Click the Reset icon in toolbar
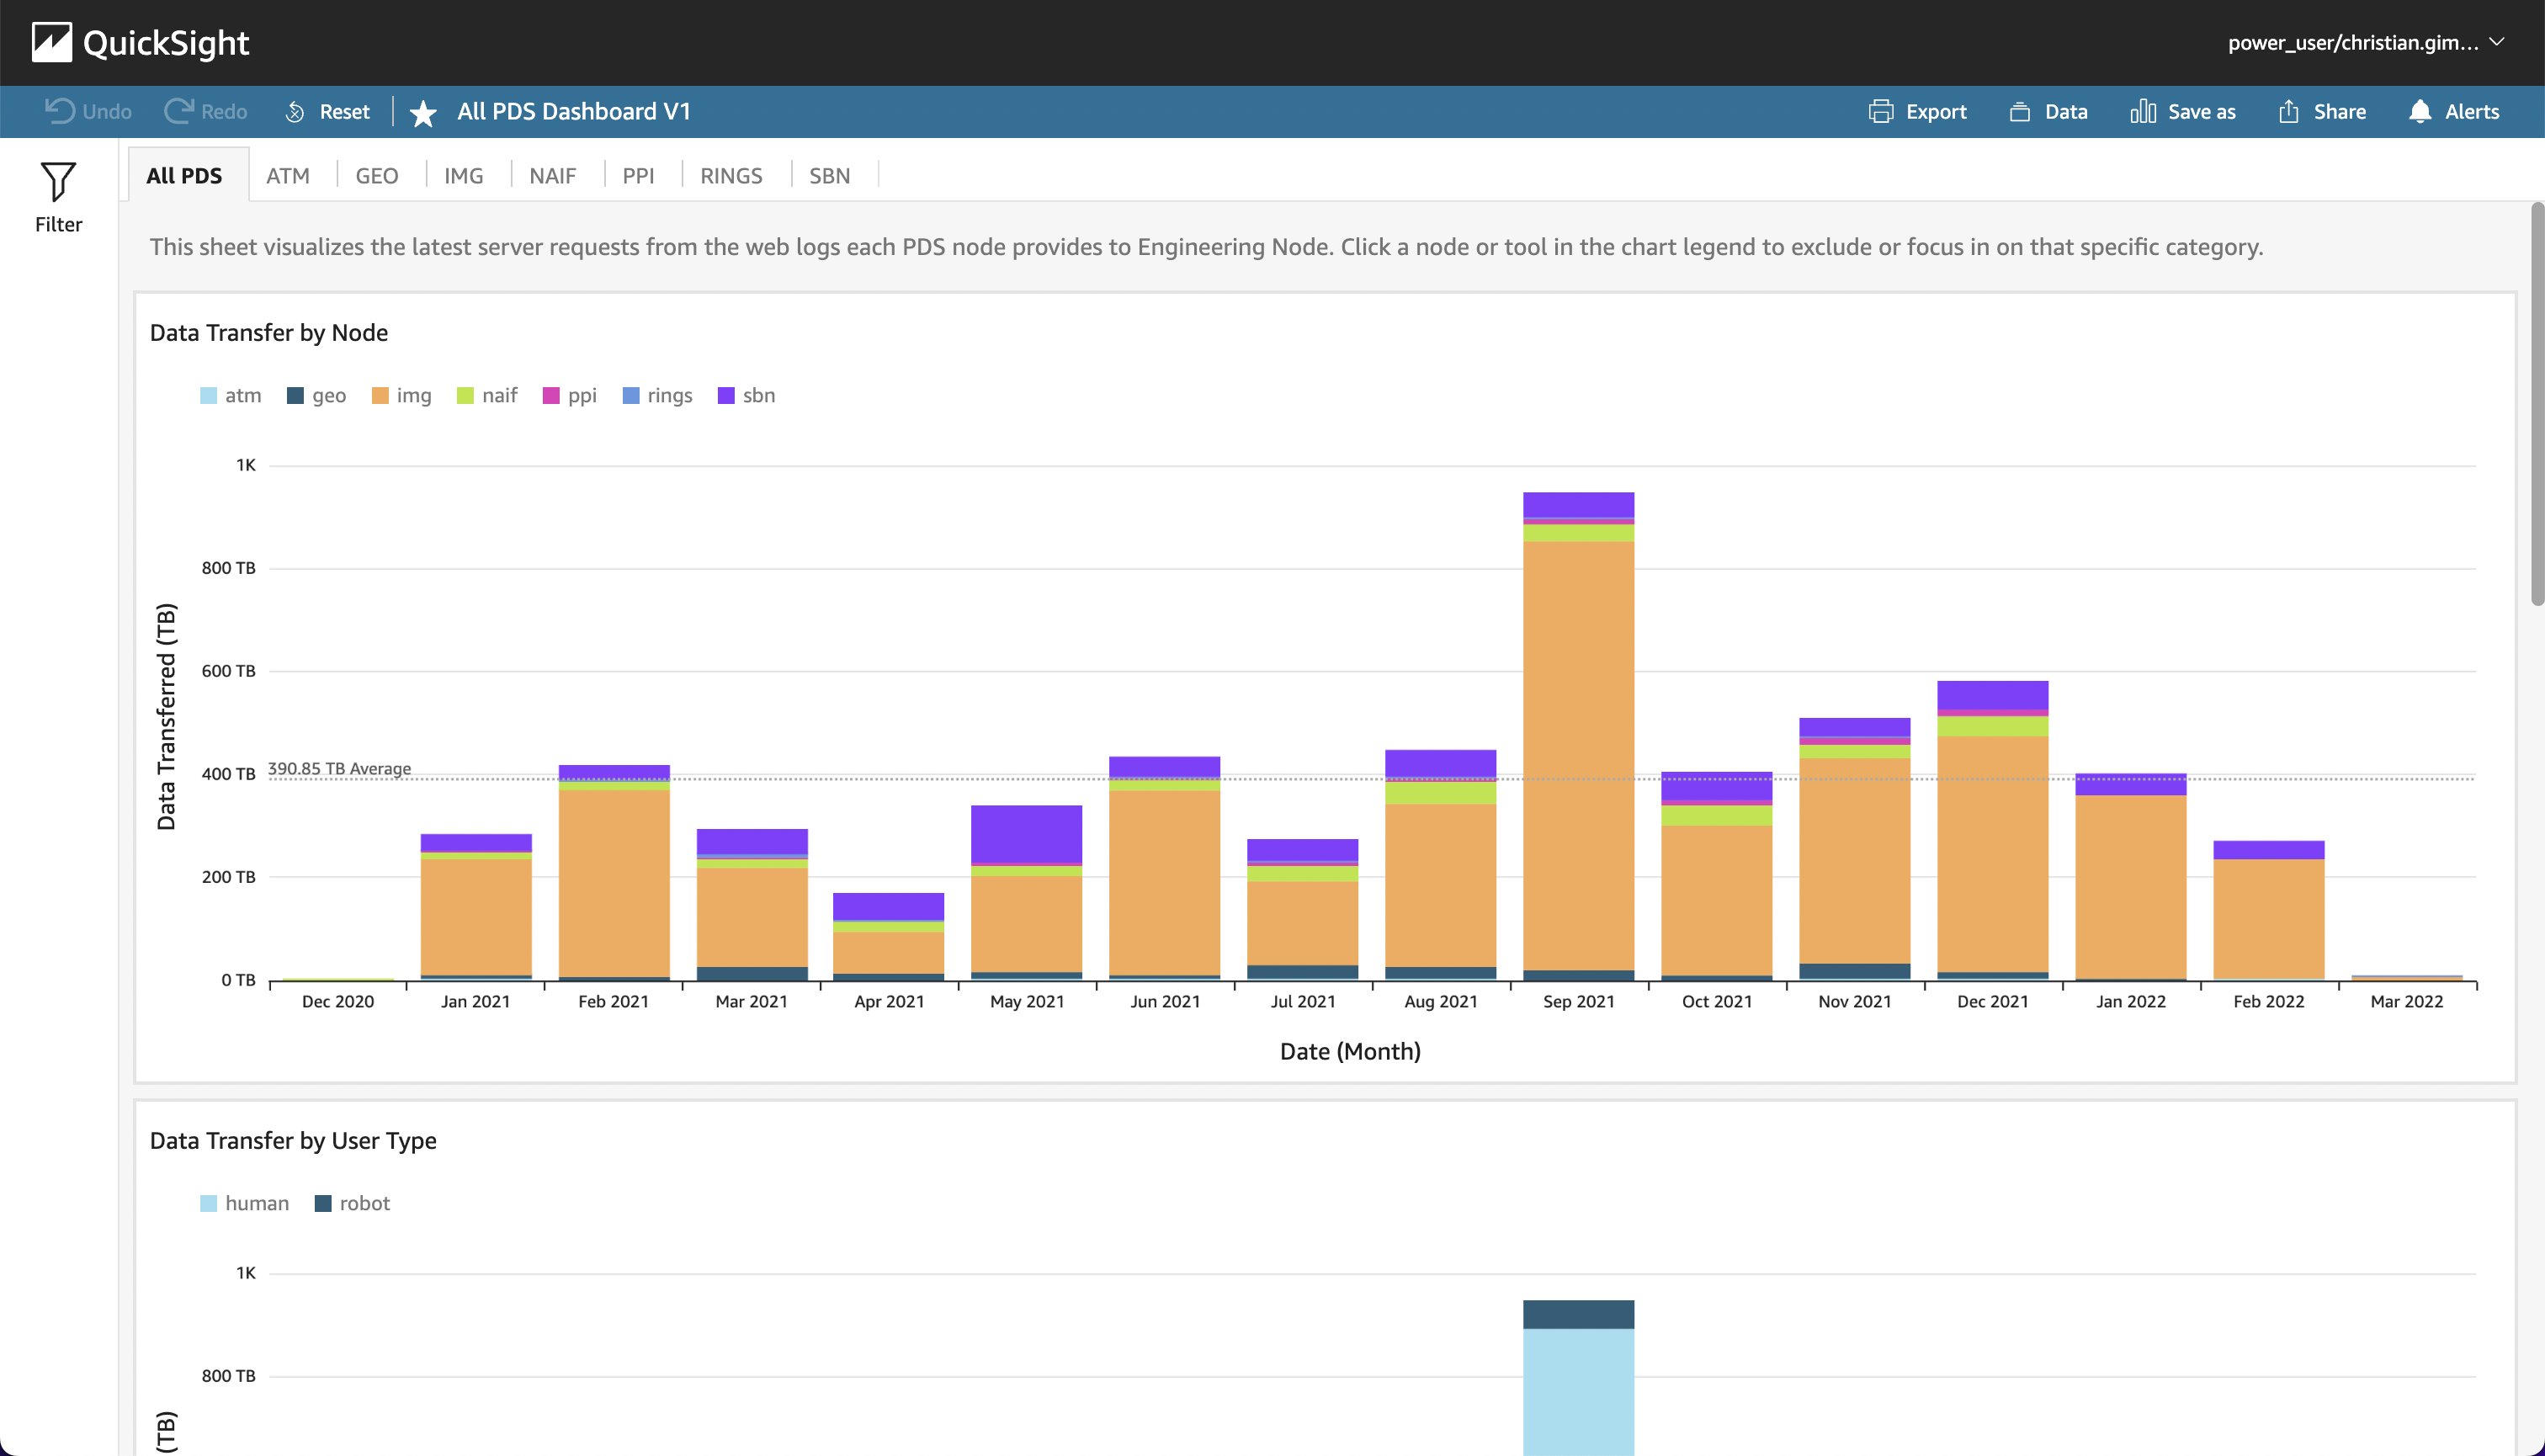Viewport: 2545px width, 1456px height. click(x=295, y=112)
